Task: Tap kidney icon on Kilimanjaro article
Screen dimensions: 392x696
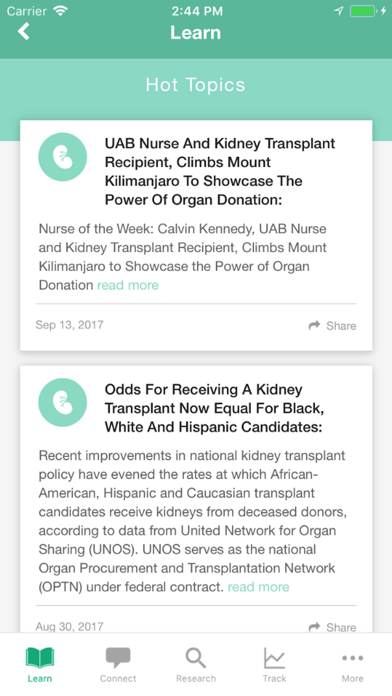Action: 63,157
